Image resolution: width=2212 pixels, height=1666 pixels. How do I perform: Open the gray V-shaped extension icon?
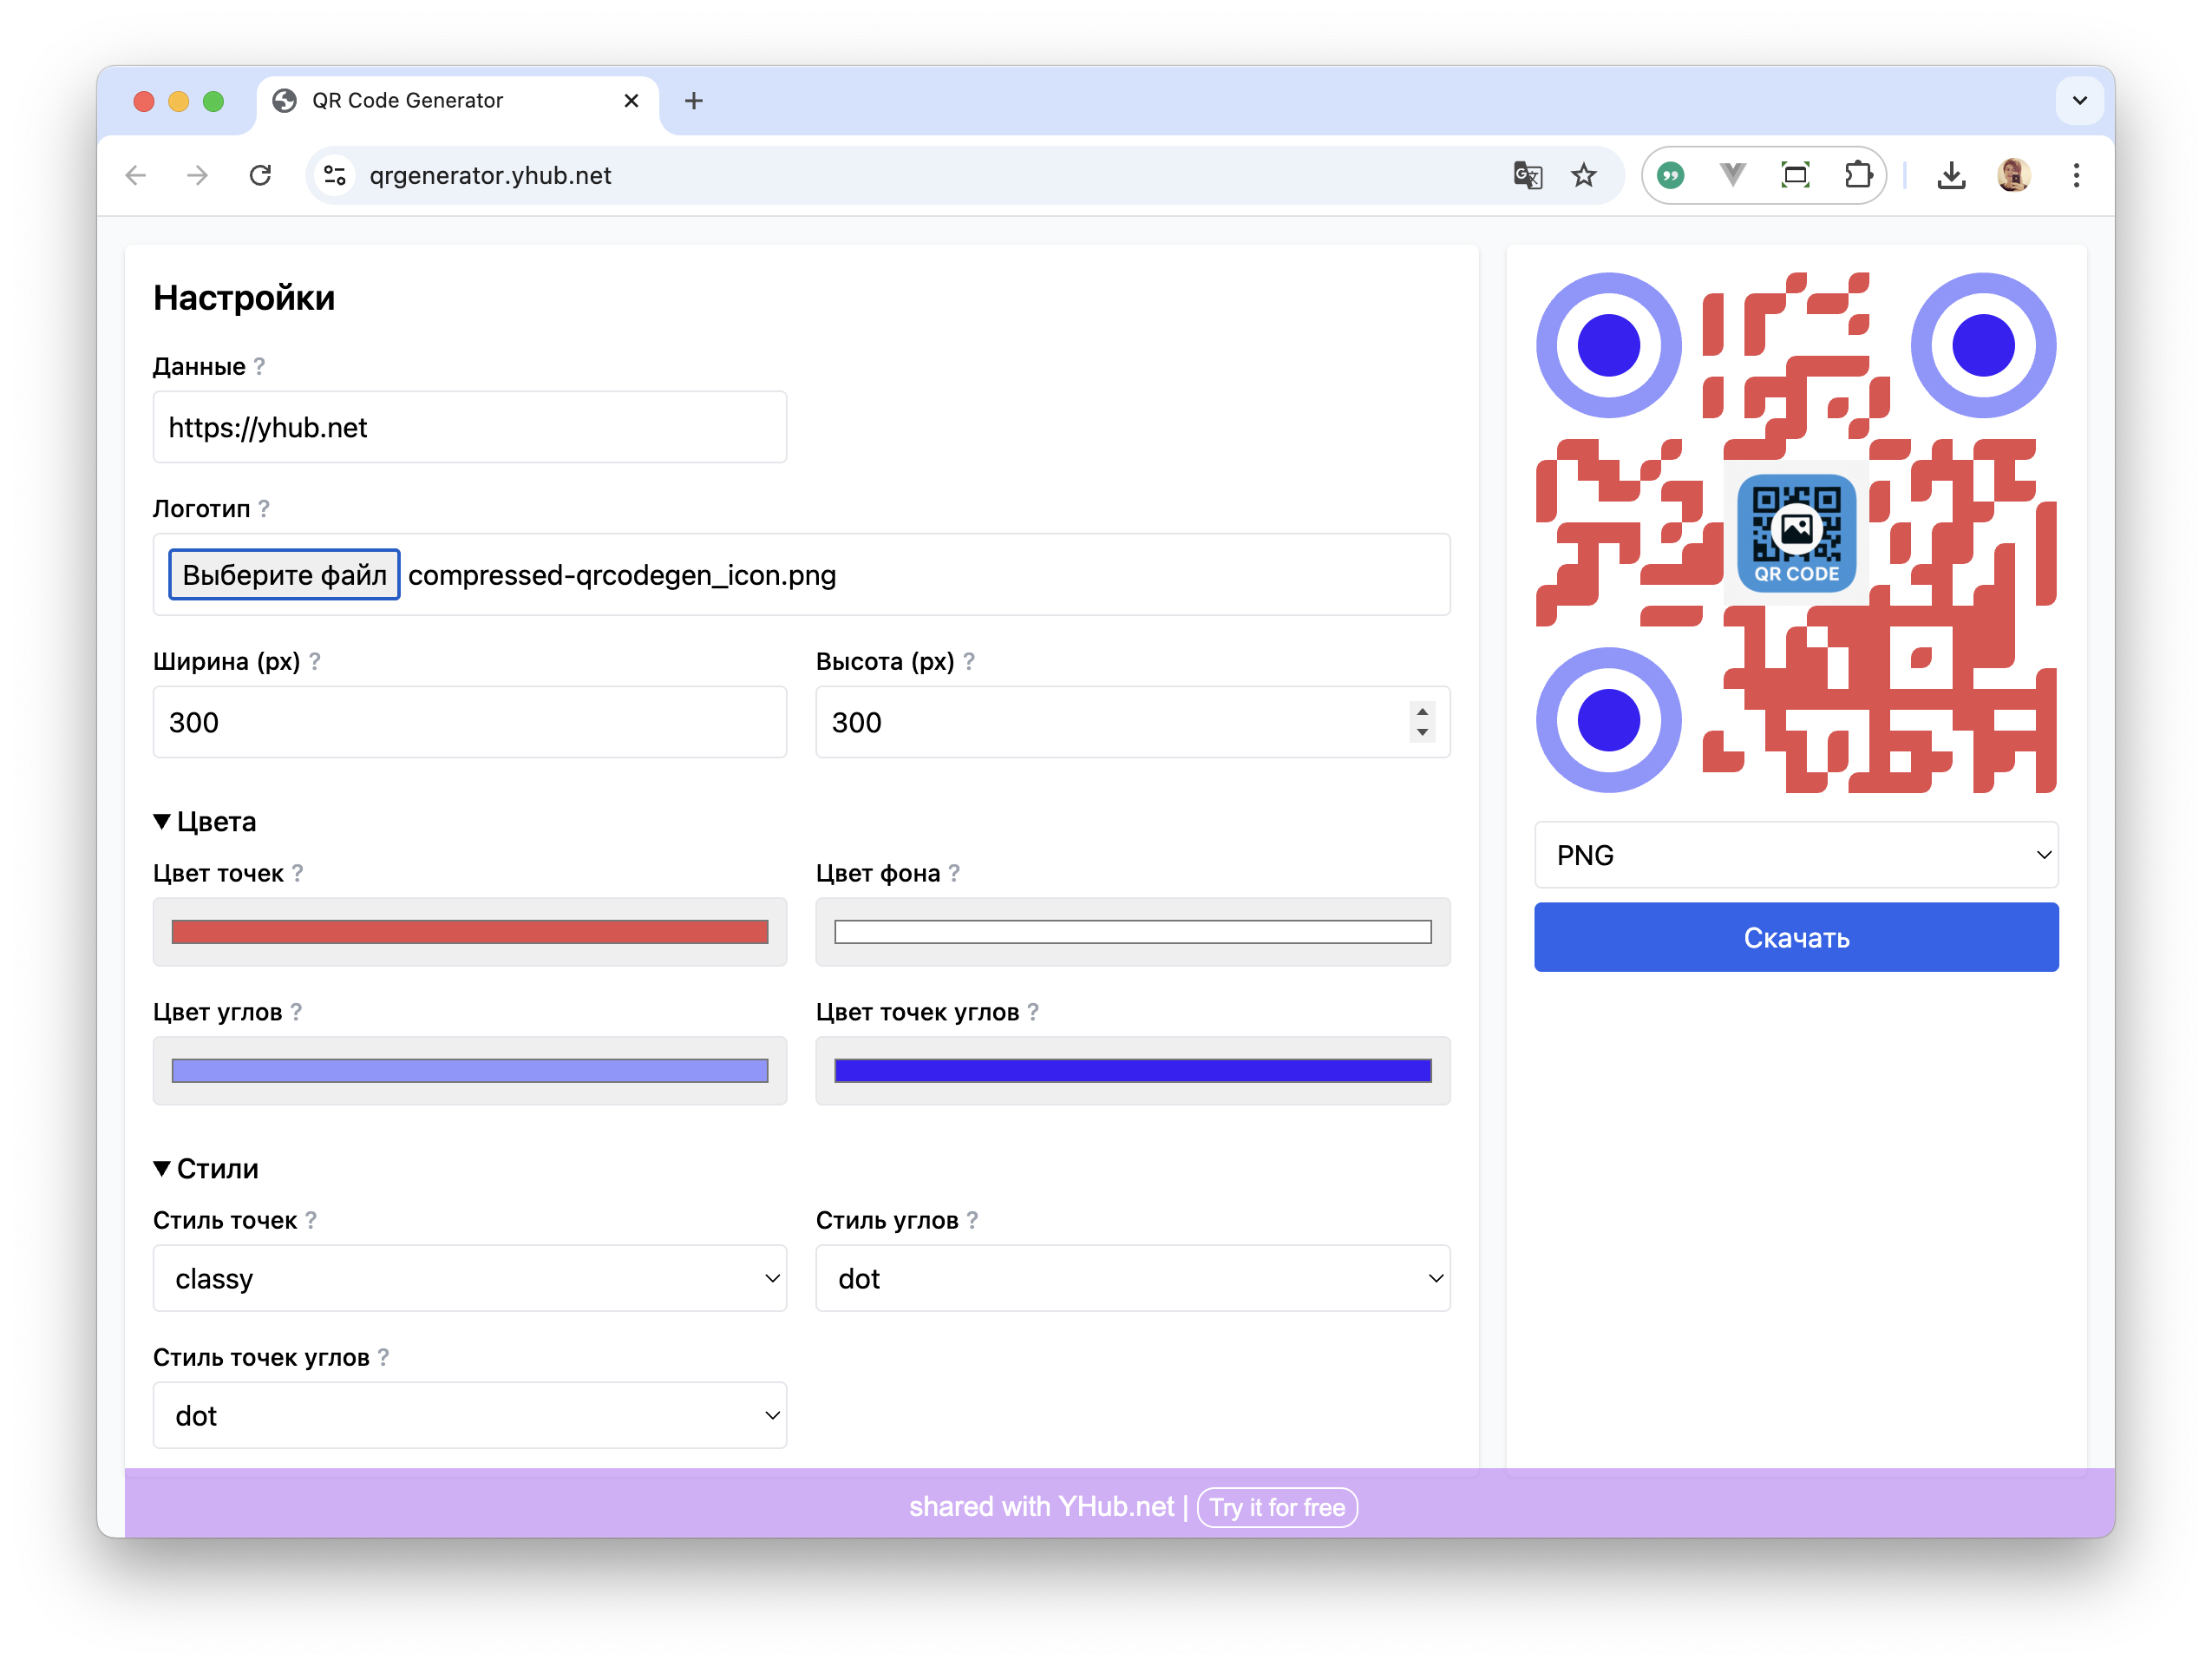pos(1732,176)
